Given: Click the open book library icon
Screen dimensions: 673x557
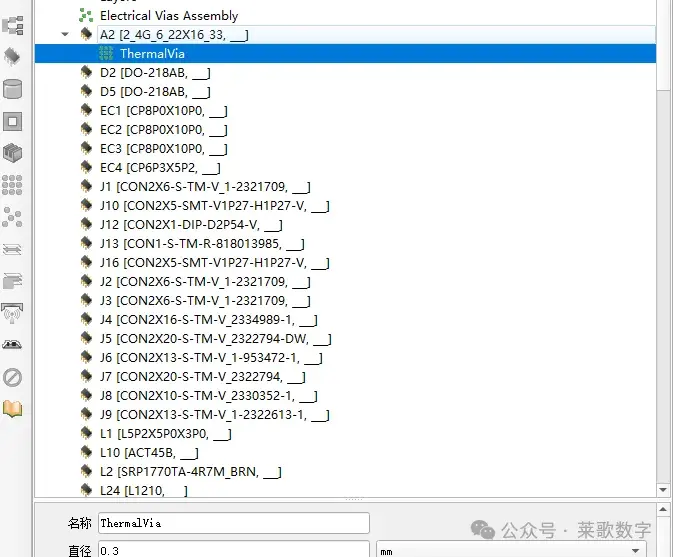Looking at the screenshot, I should point(12,409).
